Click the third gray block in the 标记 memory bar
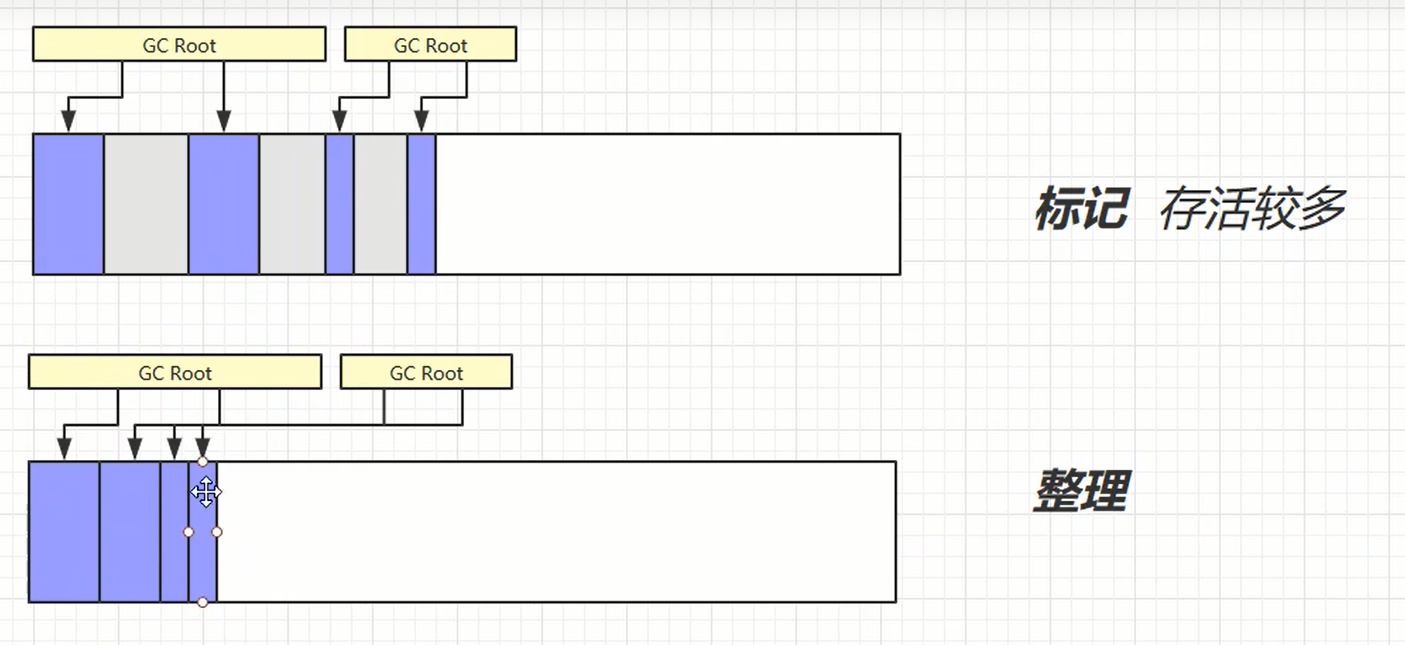This screenshot has height=645, width=1405. click(x=381, y=204)
